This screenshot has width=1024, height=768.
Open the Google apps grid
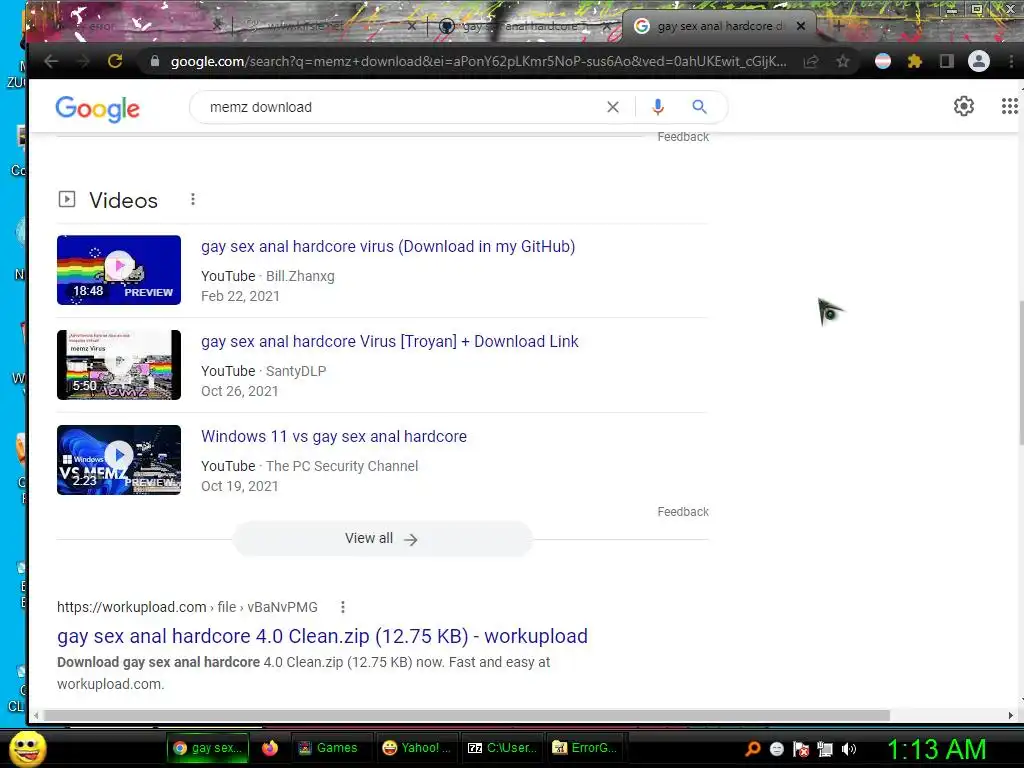click(x=1010, y=106)
